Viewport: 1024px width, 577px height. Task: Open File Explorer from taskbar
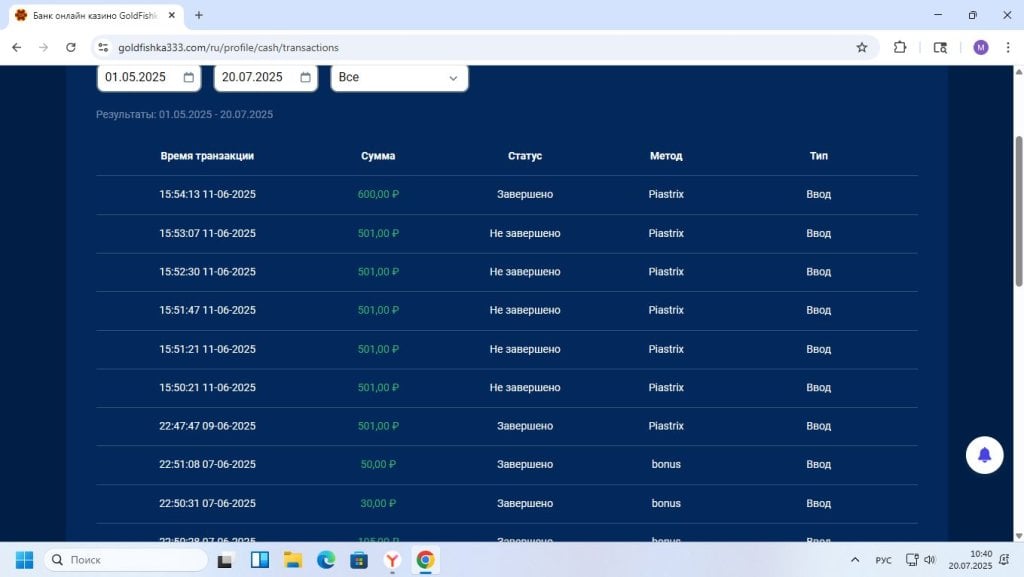point(293,559)
